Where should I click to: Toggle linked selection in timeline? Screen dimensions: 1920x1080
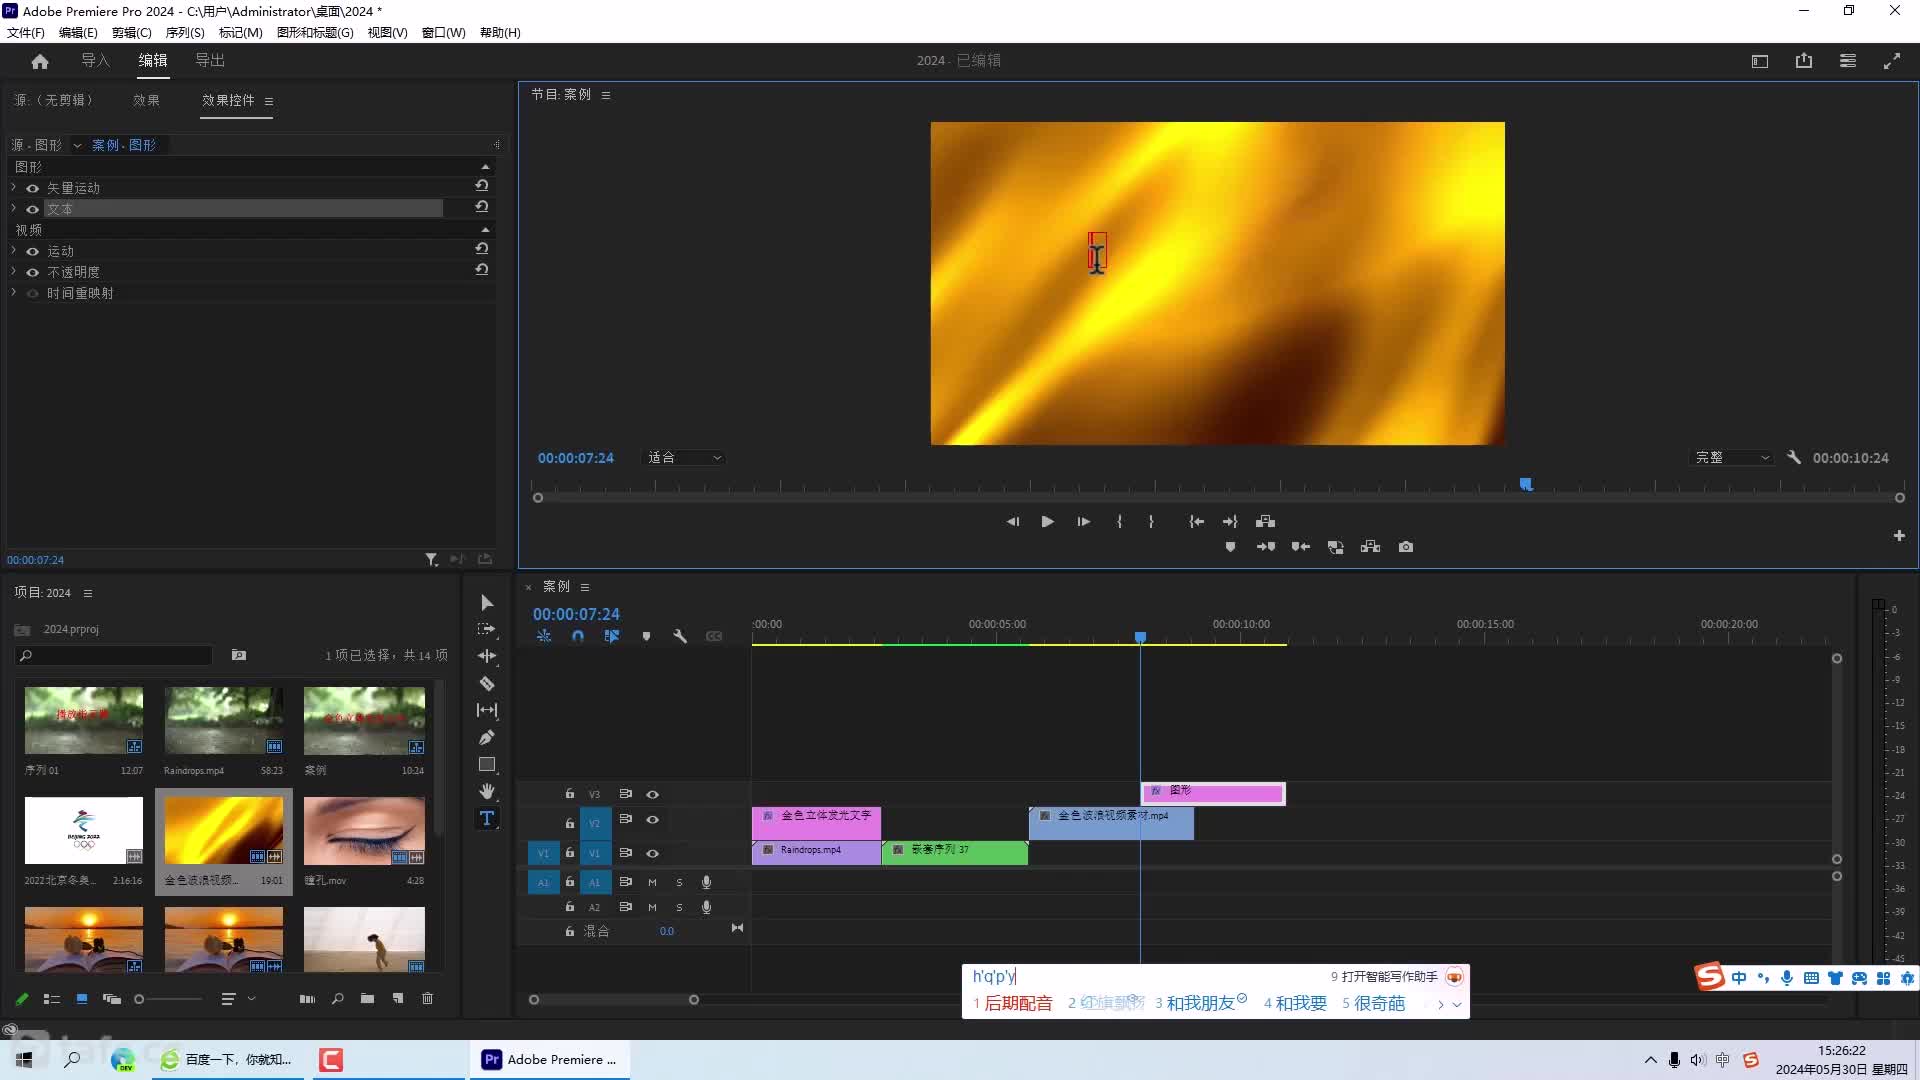[x=611, y=636]
